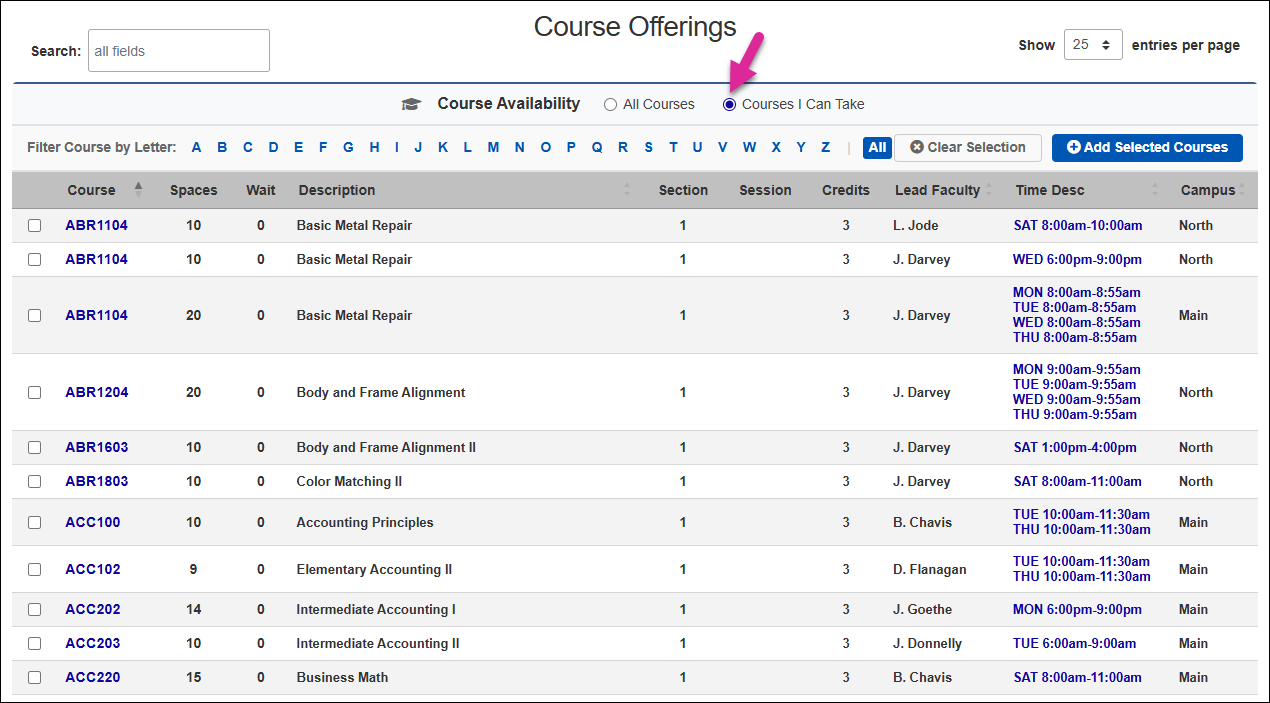1270x703 pixels.
Task: Open the ABR1204 course link
Action: point(97,392)
